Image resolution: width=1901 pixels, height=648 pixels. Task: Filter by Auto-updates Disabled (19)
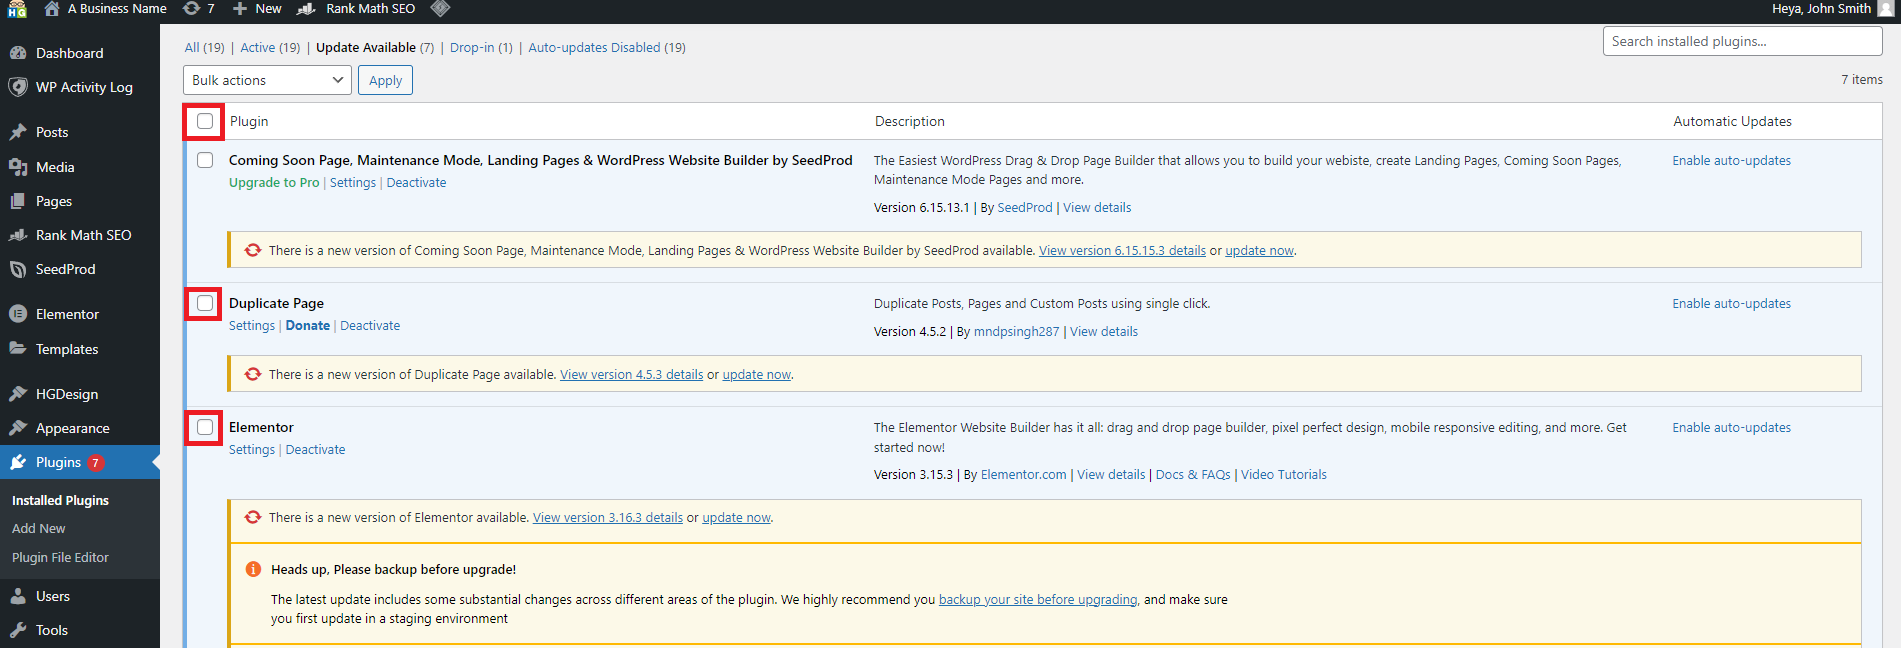(x=607, y=47)
